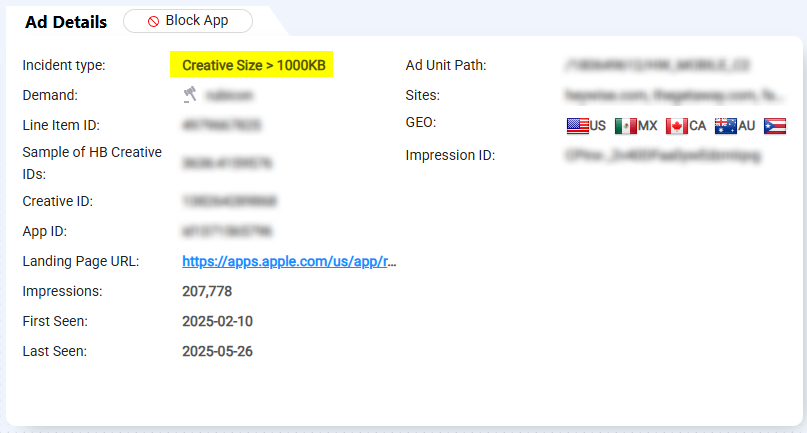Open the apps.apple.com landing page link
This screenshot has width=807, height=433.
coord(289,262)
